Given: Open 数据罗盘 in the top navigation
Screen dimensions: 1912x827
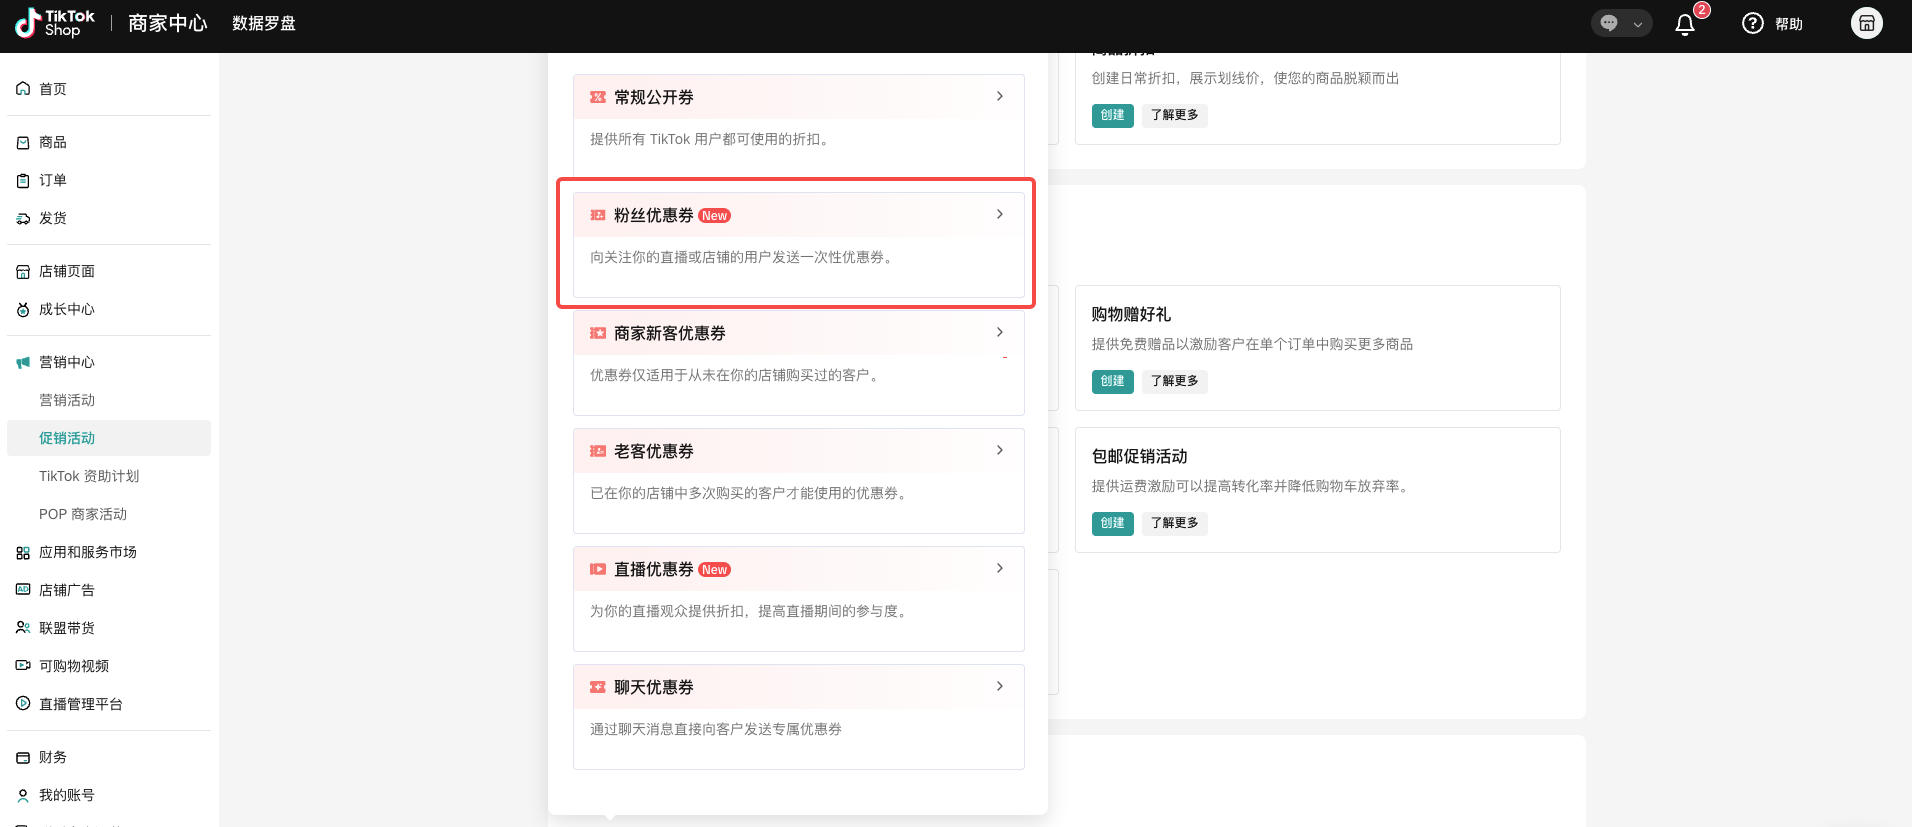Looking at the screenshot, I should 264,24.
